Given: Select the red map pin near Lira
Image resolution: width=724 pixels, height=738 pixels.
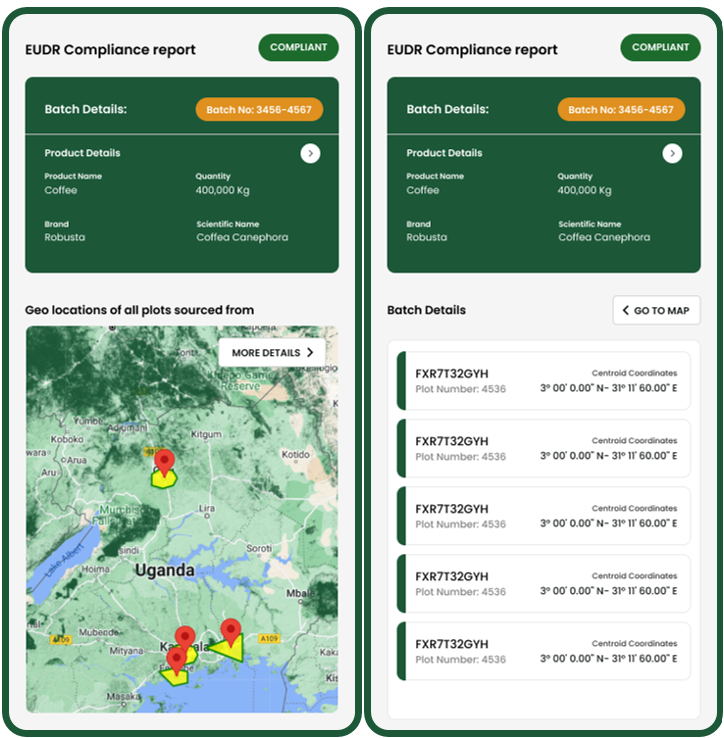Looking at the screenshot, I should (x=164, y=463).
